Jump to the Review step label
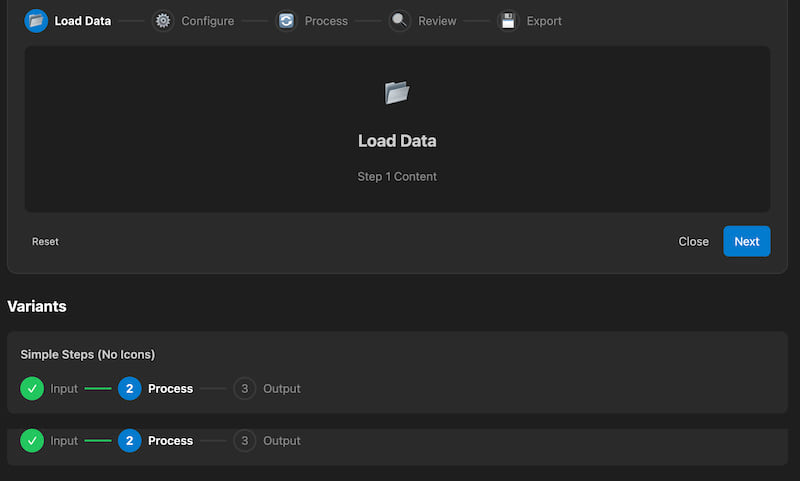 (x=437, y=21)
